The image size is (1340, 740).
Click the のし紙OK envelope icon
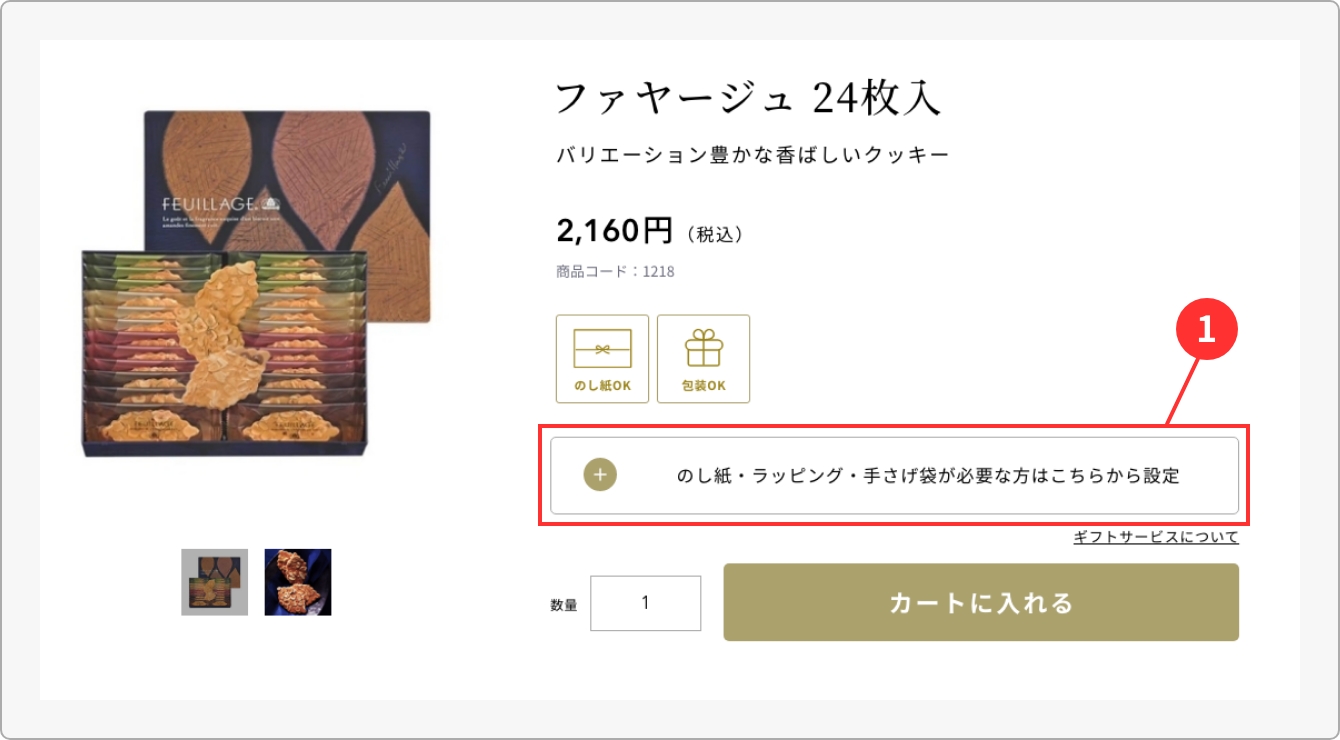point(602,349)
